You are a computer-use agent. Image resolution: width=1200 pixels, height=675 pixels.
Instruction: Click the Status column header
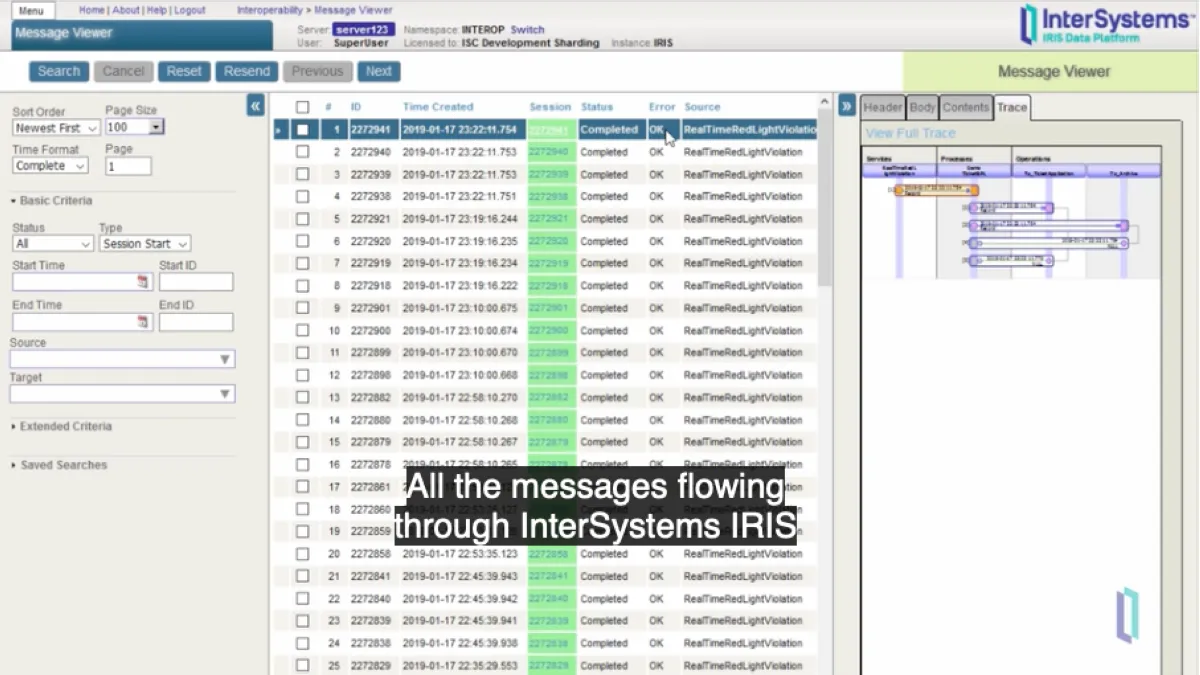[x=597, y=107]
